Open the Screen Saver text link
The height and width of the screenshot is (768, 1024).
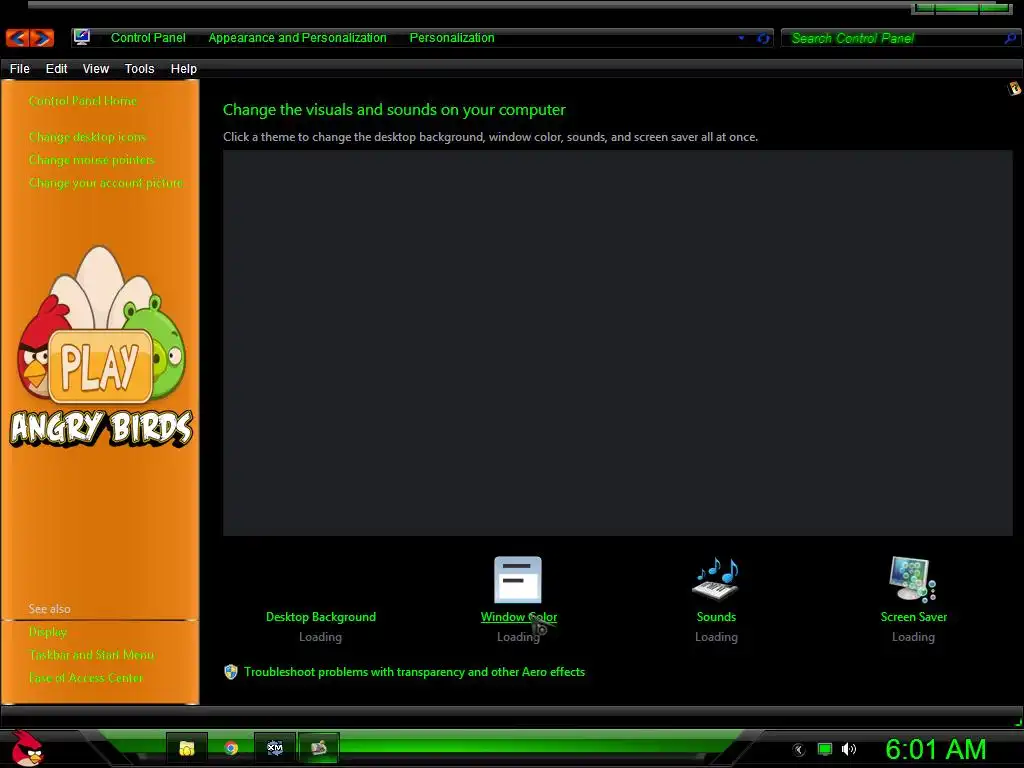point(913,617)
